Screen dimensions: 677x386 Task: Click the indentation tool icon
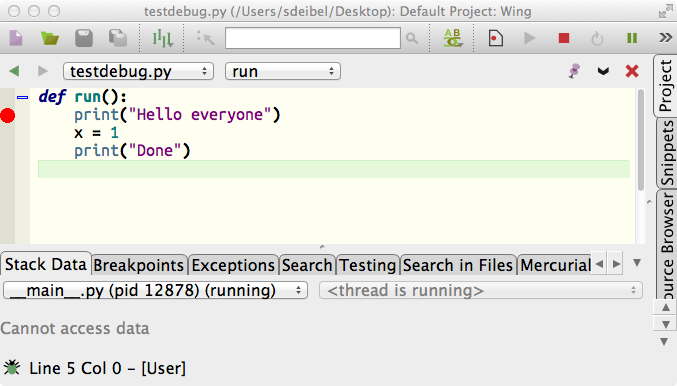coord(162,38)
